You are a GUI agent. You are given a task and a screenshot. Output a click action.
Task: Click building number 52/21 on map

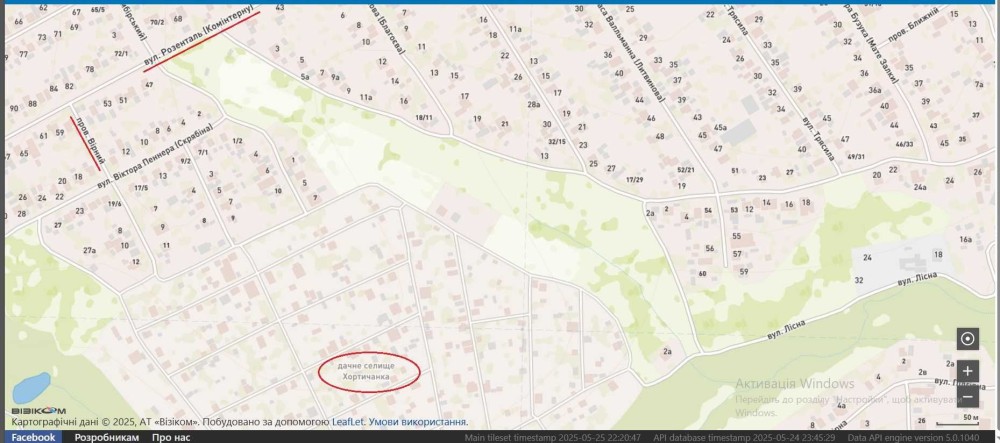coord(685,170)
